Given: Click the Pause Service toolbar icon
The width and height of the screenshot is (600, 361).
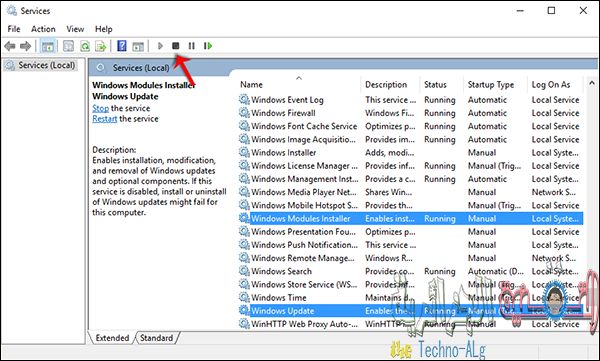Looking at the screenshot, I should point(192,46).
